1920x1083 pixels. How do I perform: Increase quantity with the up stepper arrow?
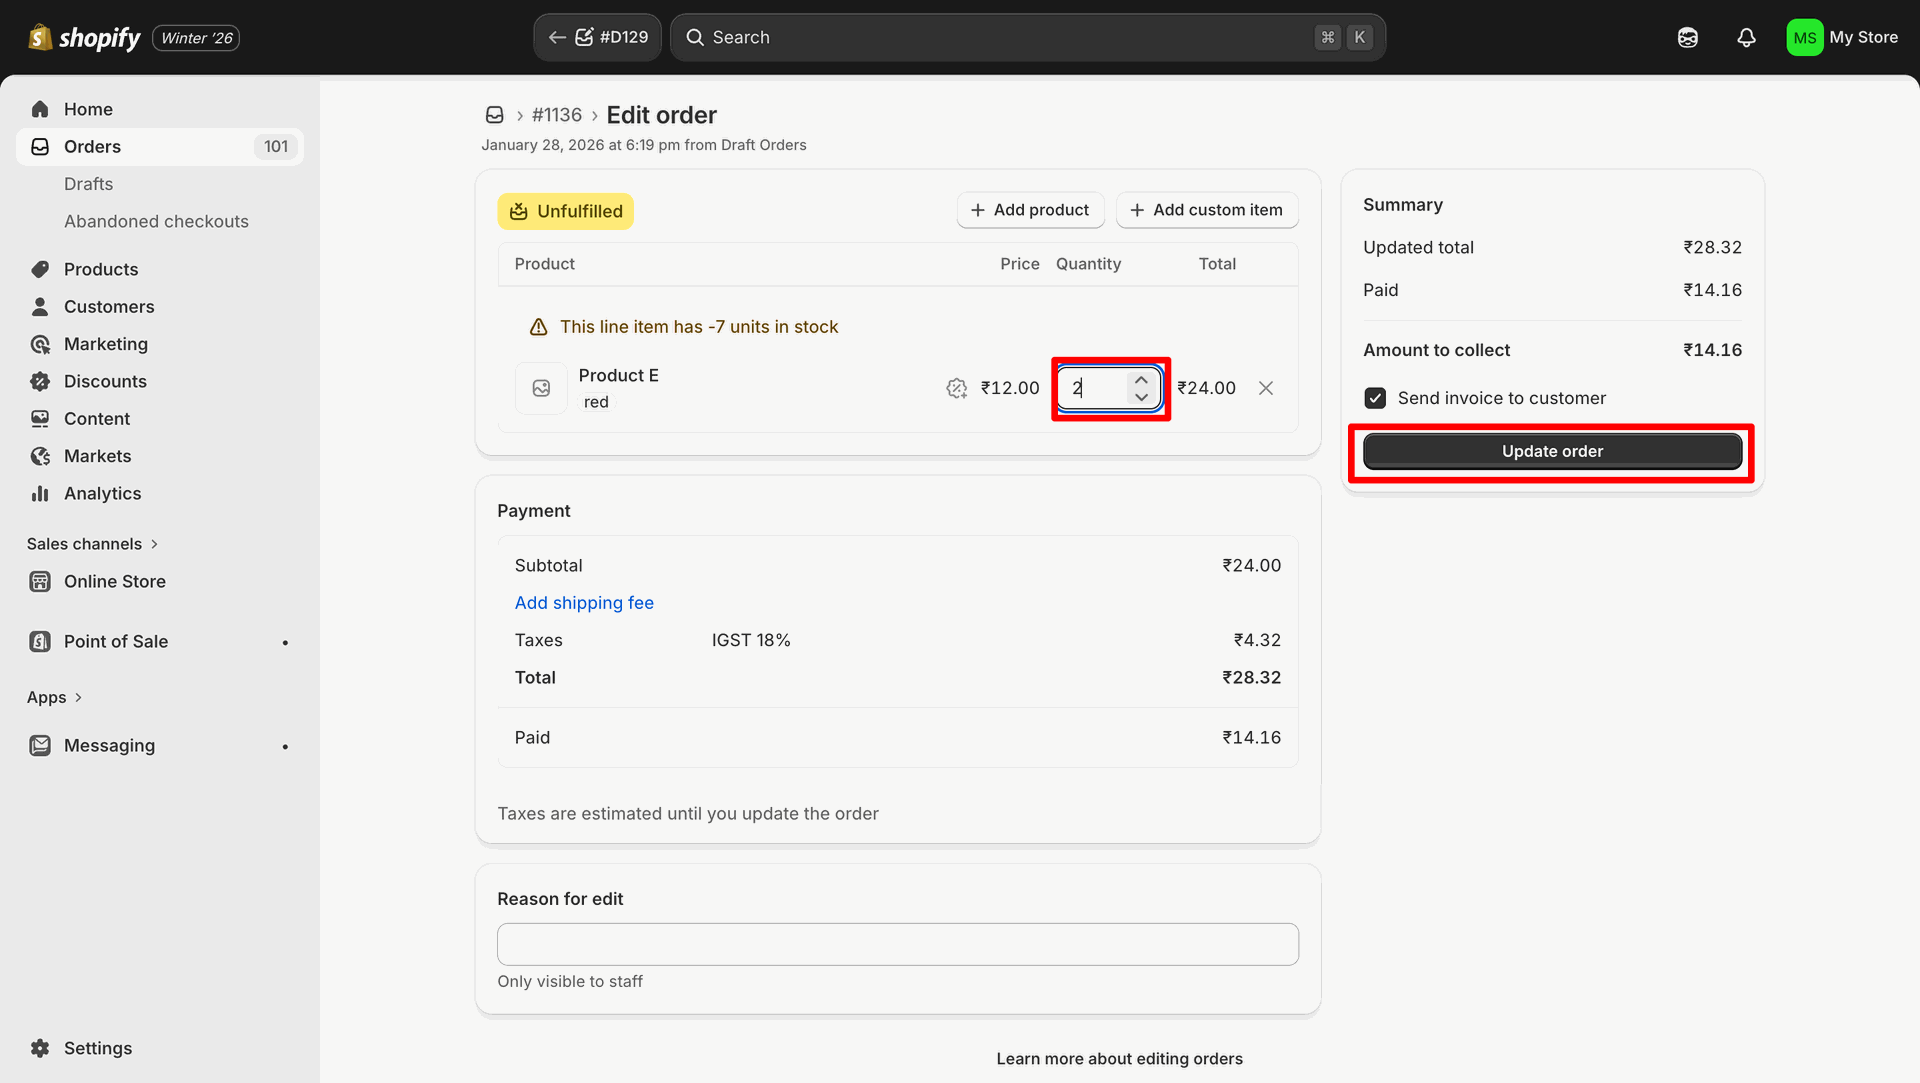(1141, 380)
